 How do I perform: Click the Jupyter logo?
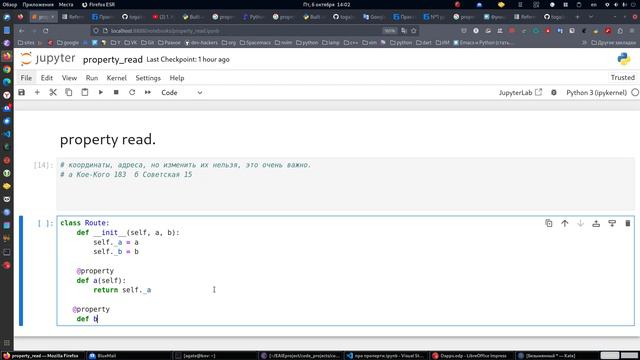(48, 59)
